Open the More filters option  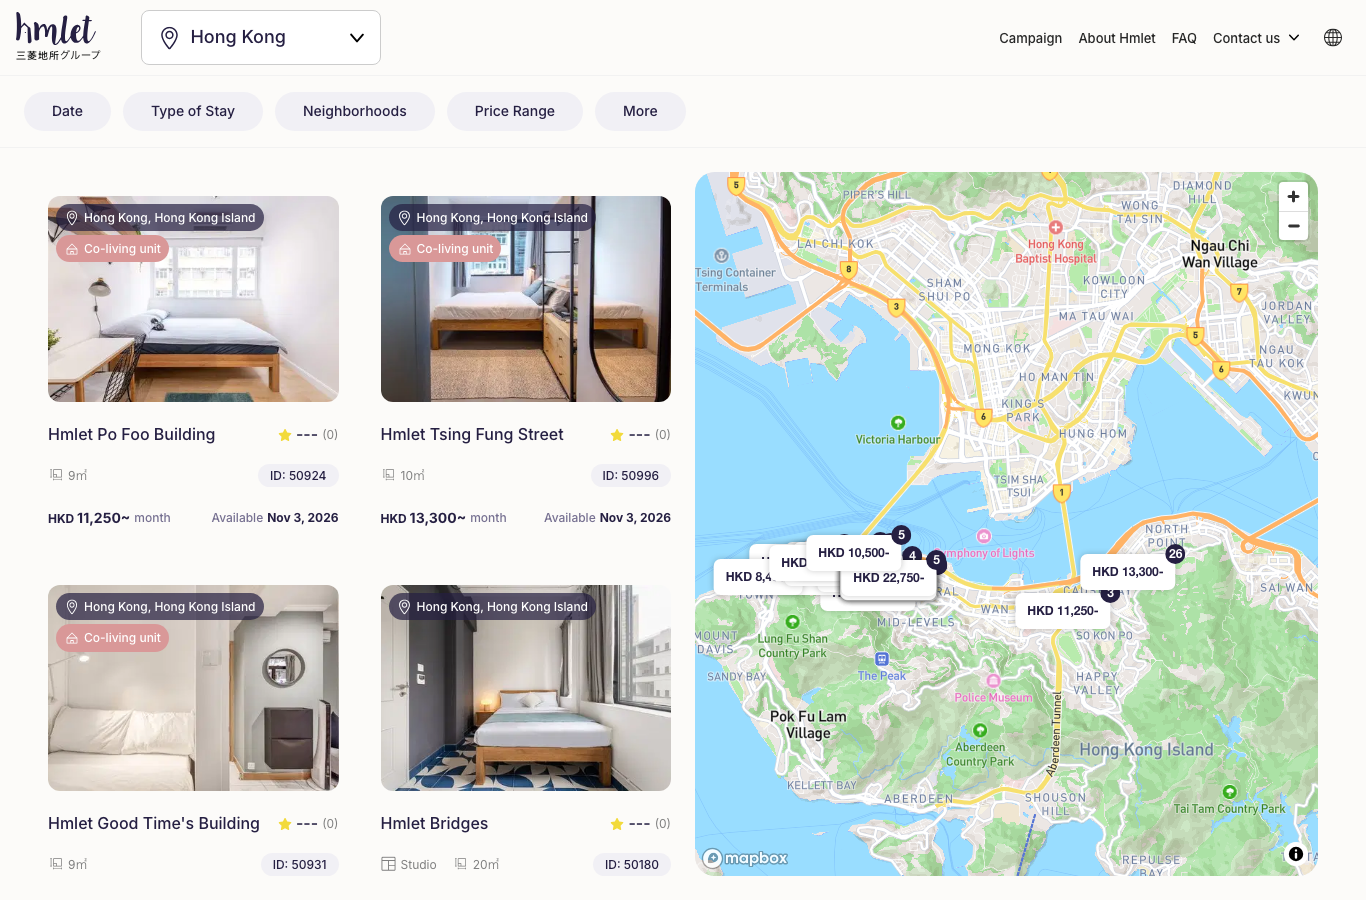click(x=640, y=111)
